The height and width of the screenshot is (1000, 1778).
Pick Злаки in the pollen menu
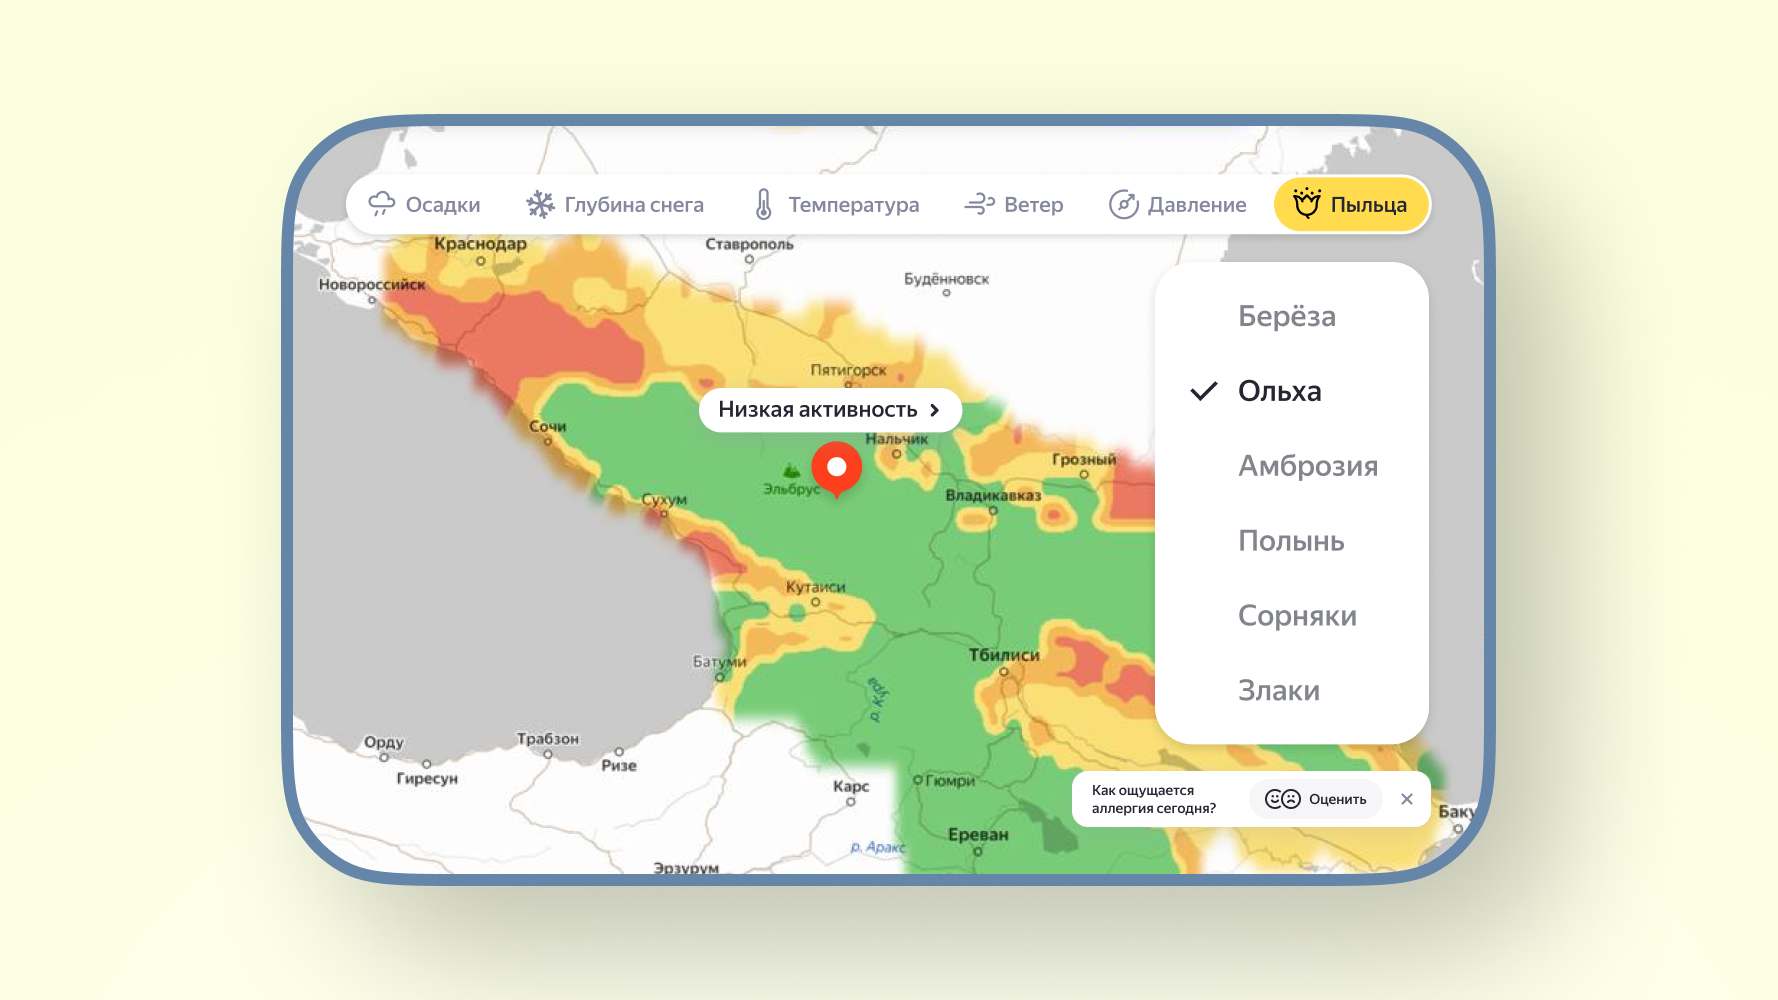pos(1278,691)
